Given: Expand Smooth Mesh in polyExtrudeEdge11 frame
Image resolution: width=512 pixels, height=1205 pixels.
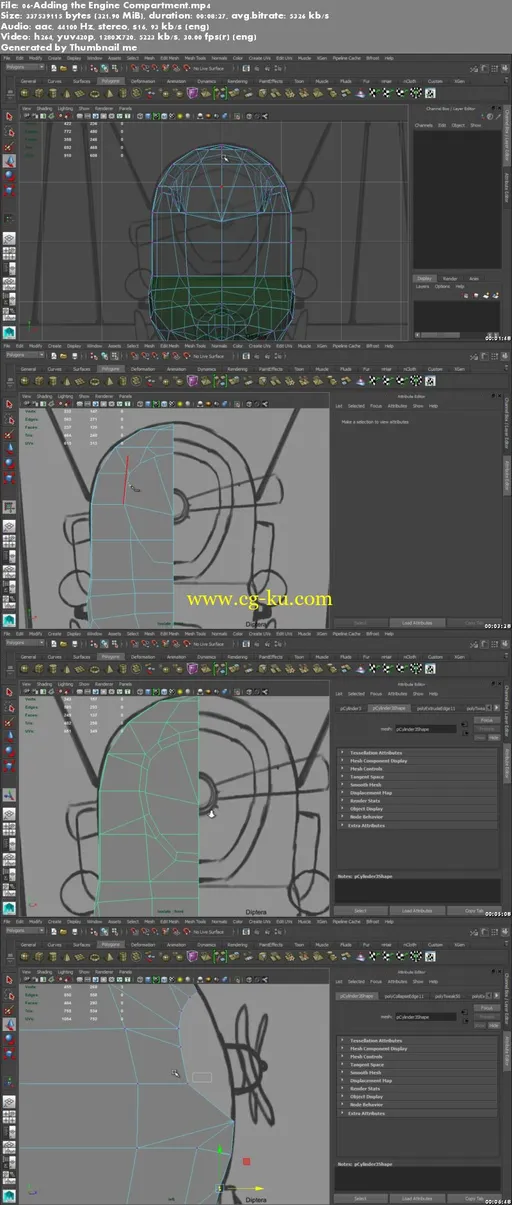Looking at the screenshot, I should pyautogui.click(x=418, y=784).
